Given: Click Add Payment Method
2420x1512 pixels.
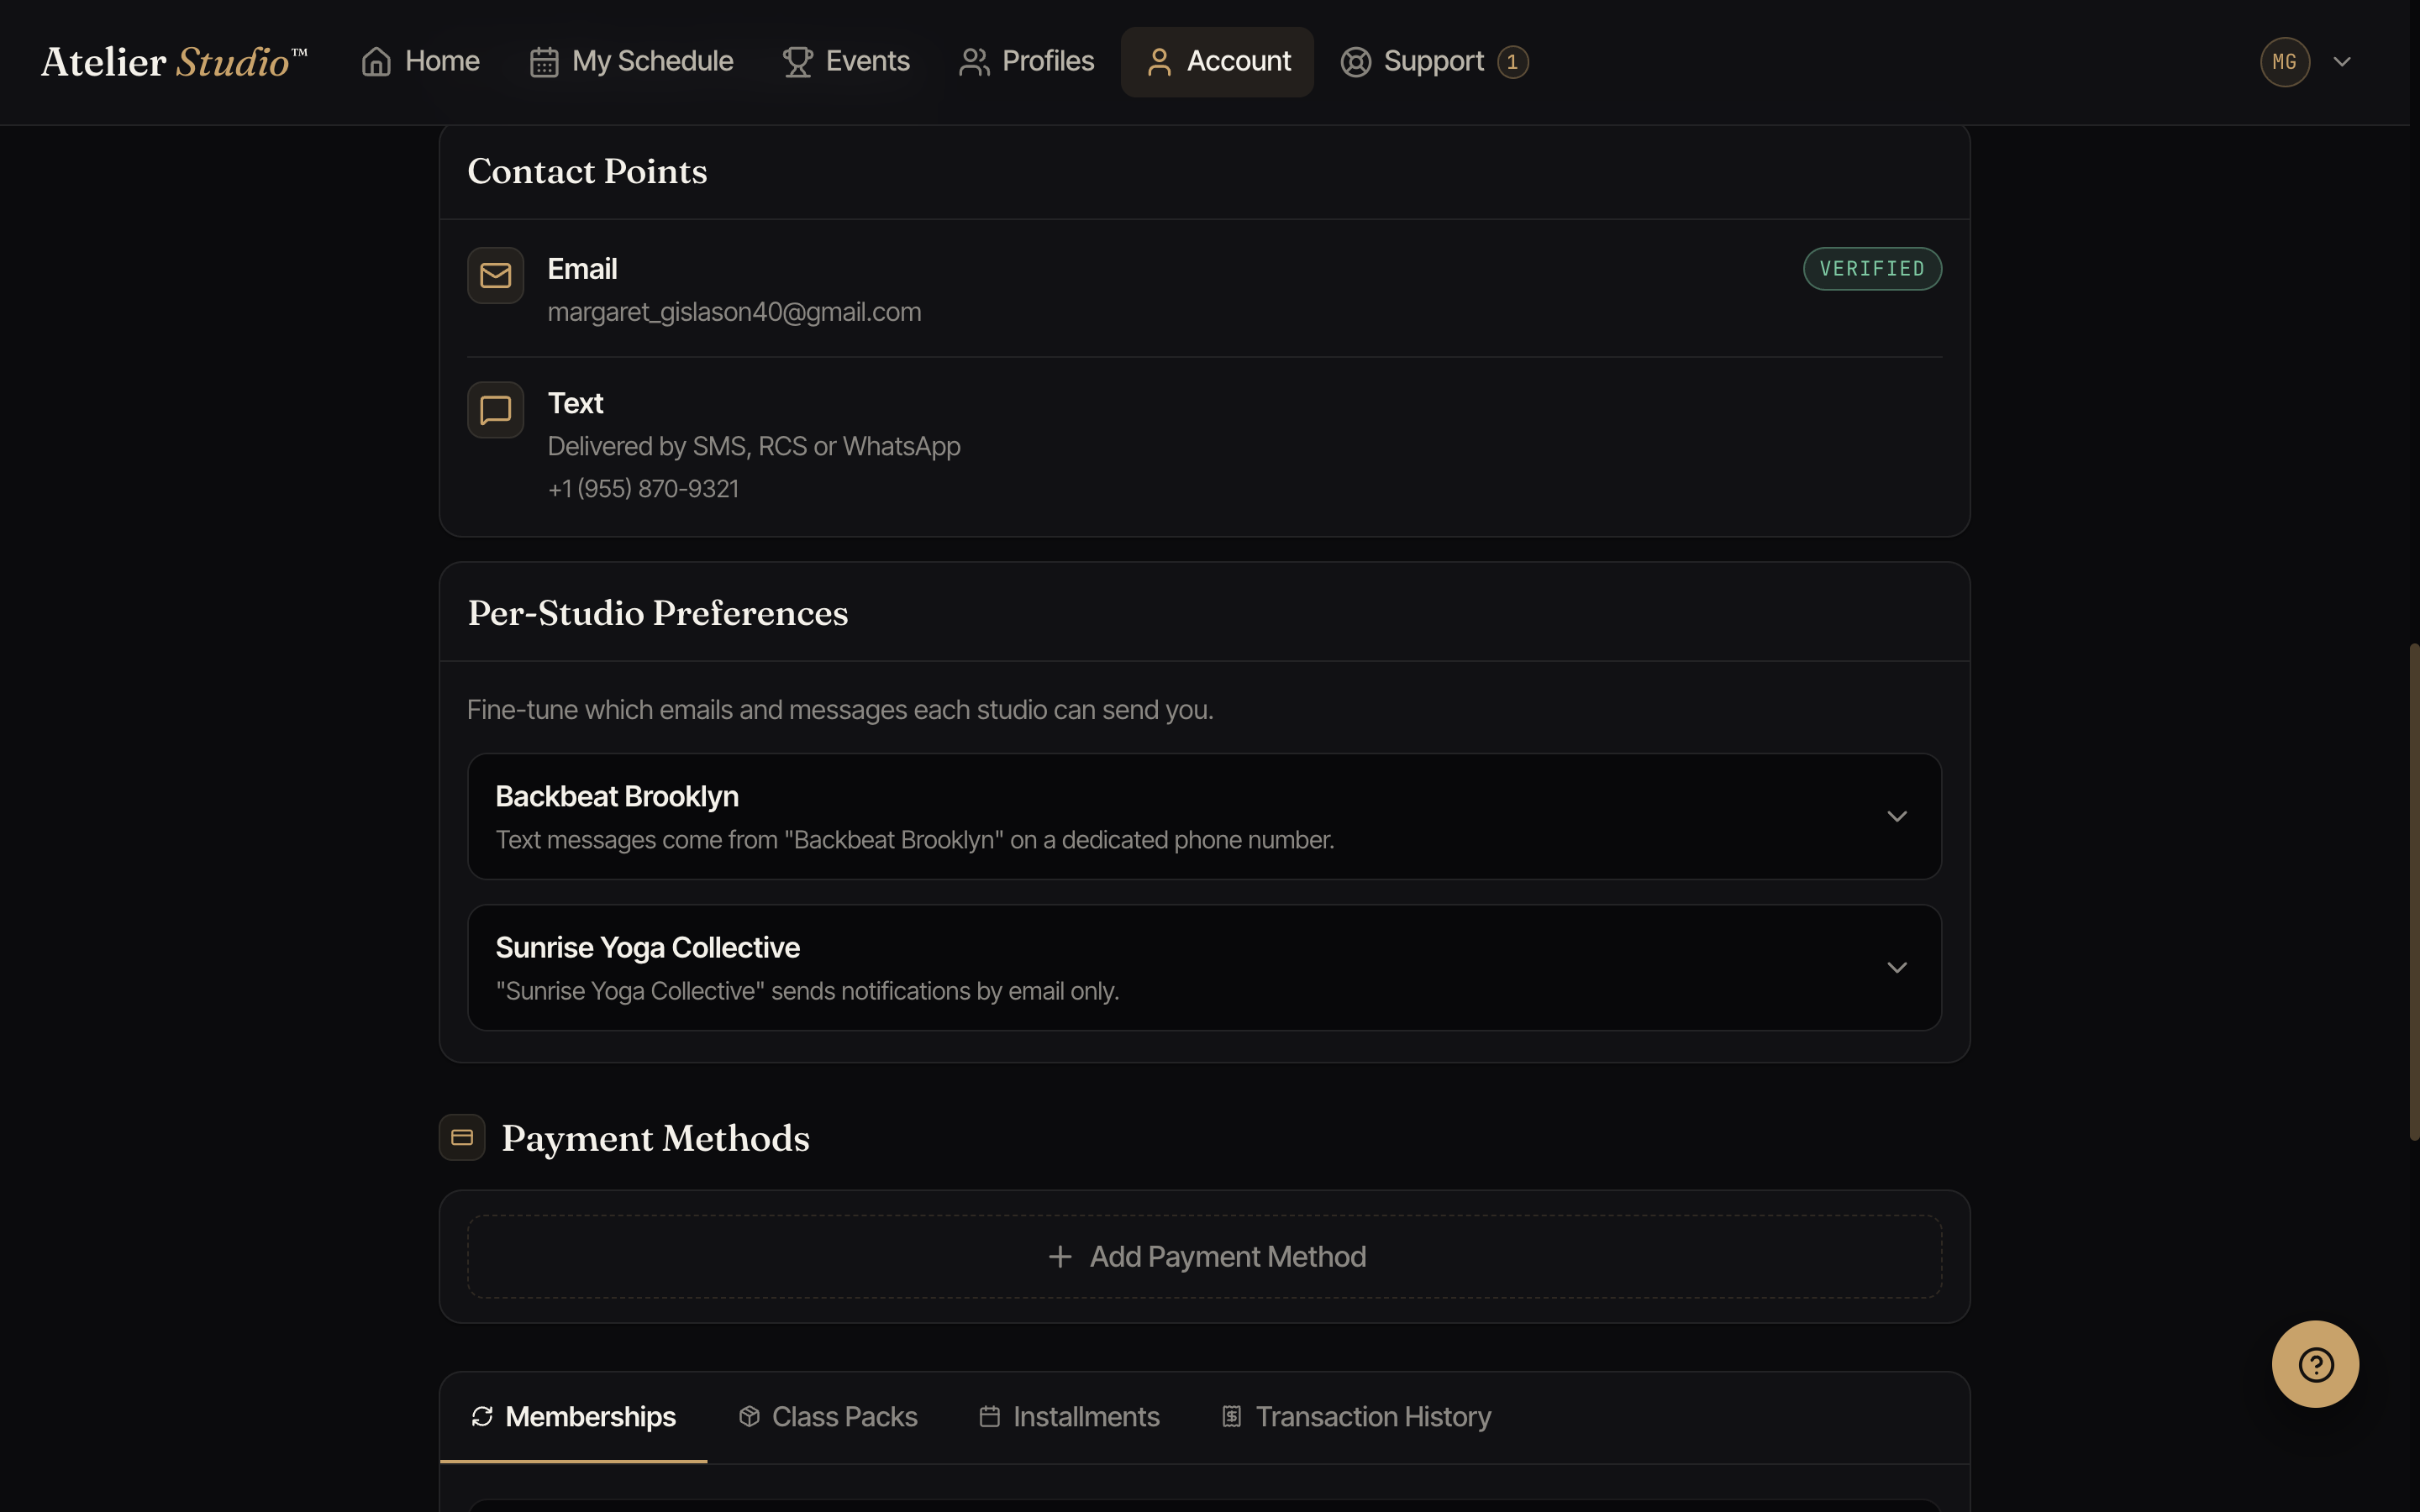Looking at the screenshot, I should pyautogui.click(x=1204, y=1257).
